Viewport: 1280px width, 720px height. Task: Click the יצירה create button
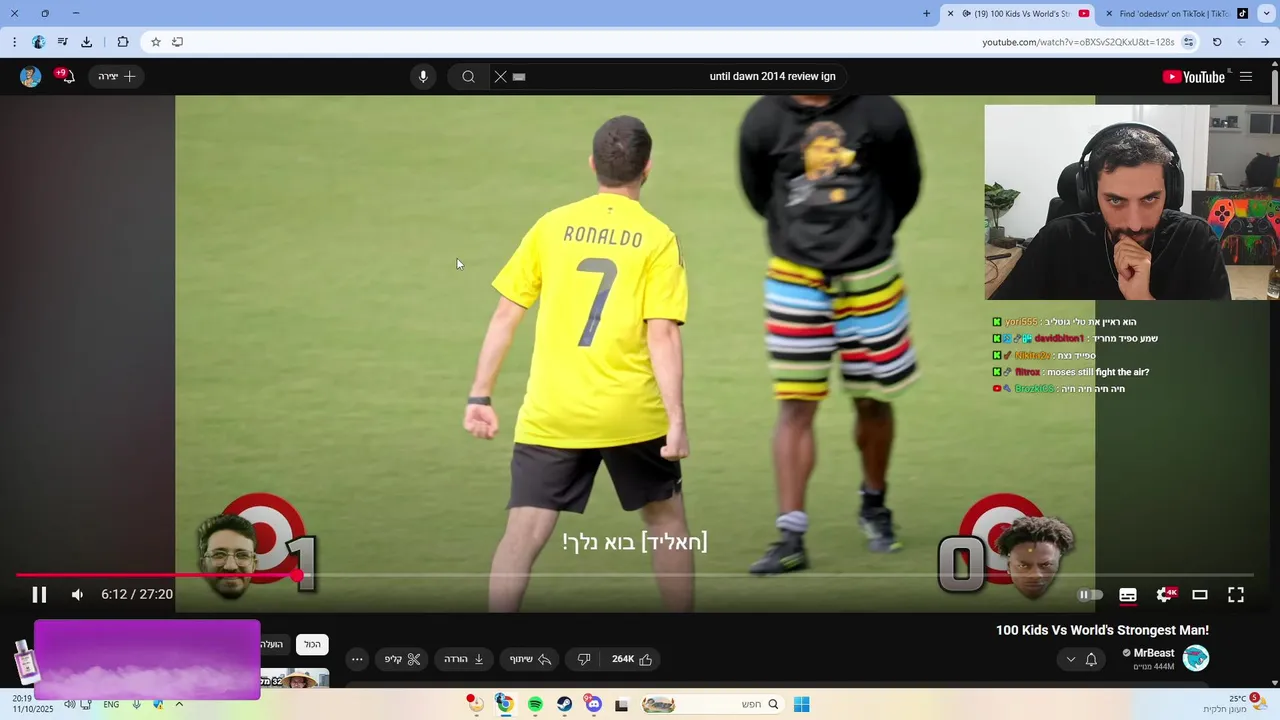(x=116, y=77)
